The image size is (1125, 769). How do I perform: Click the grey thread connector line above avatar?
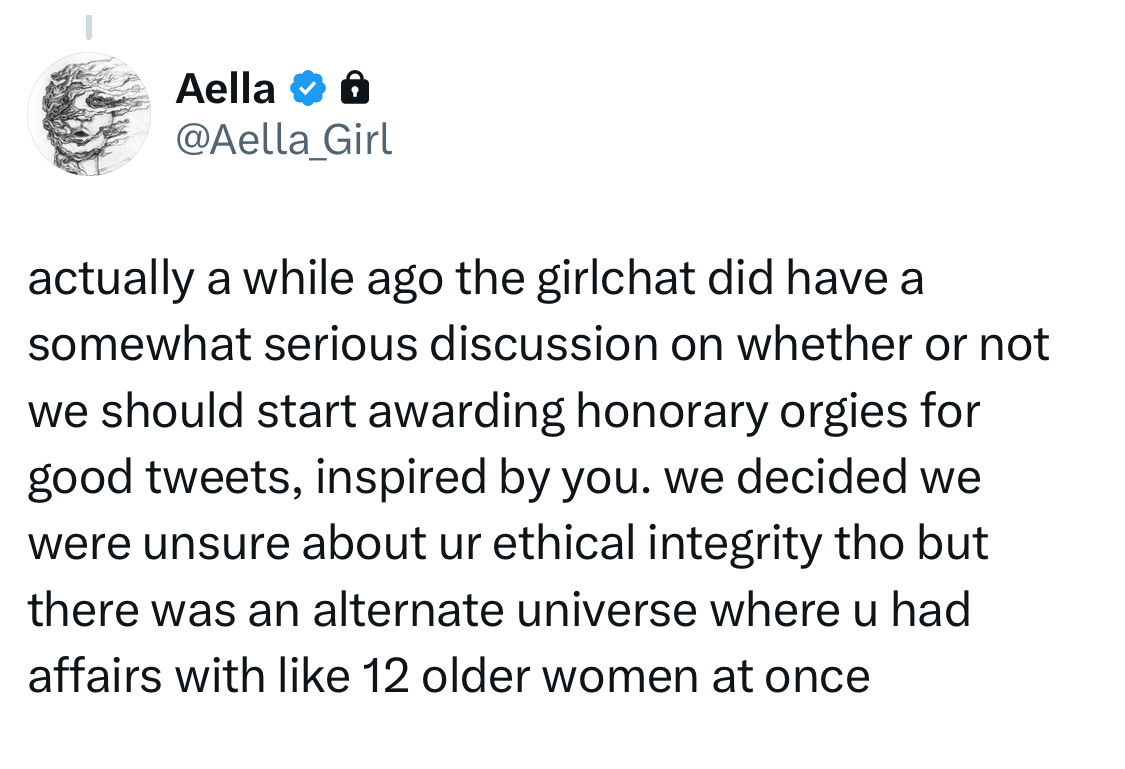(89, 27)
